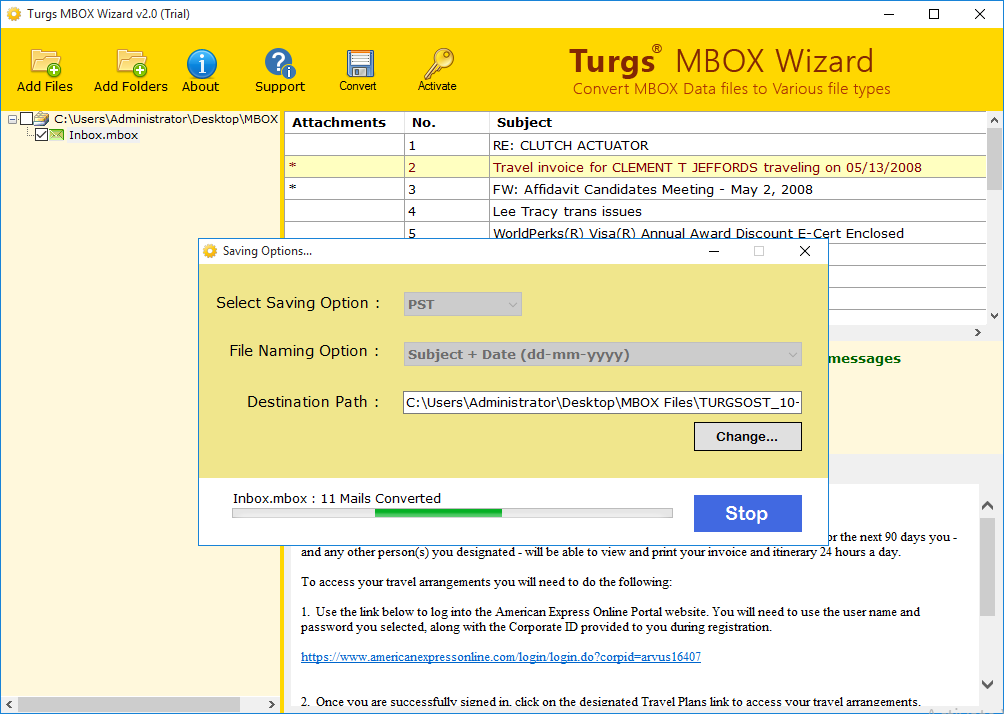Click the Subject column header
Screen dimensions: 1004x714
[738, 122]
